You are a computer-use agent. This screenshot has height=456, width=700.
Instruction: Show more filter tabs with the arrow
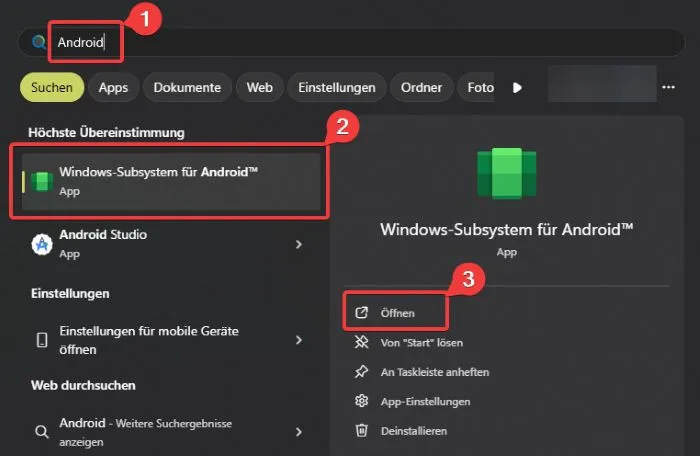[x=517, y=88]
